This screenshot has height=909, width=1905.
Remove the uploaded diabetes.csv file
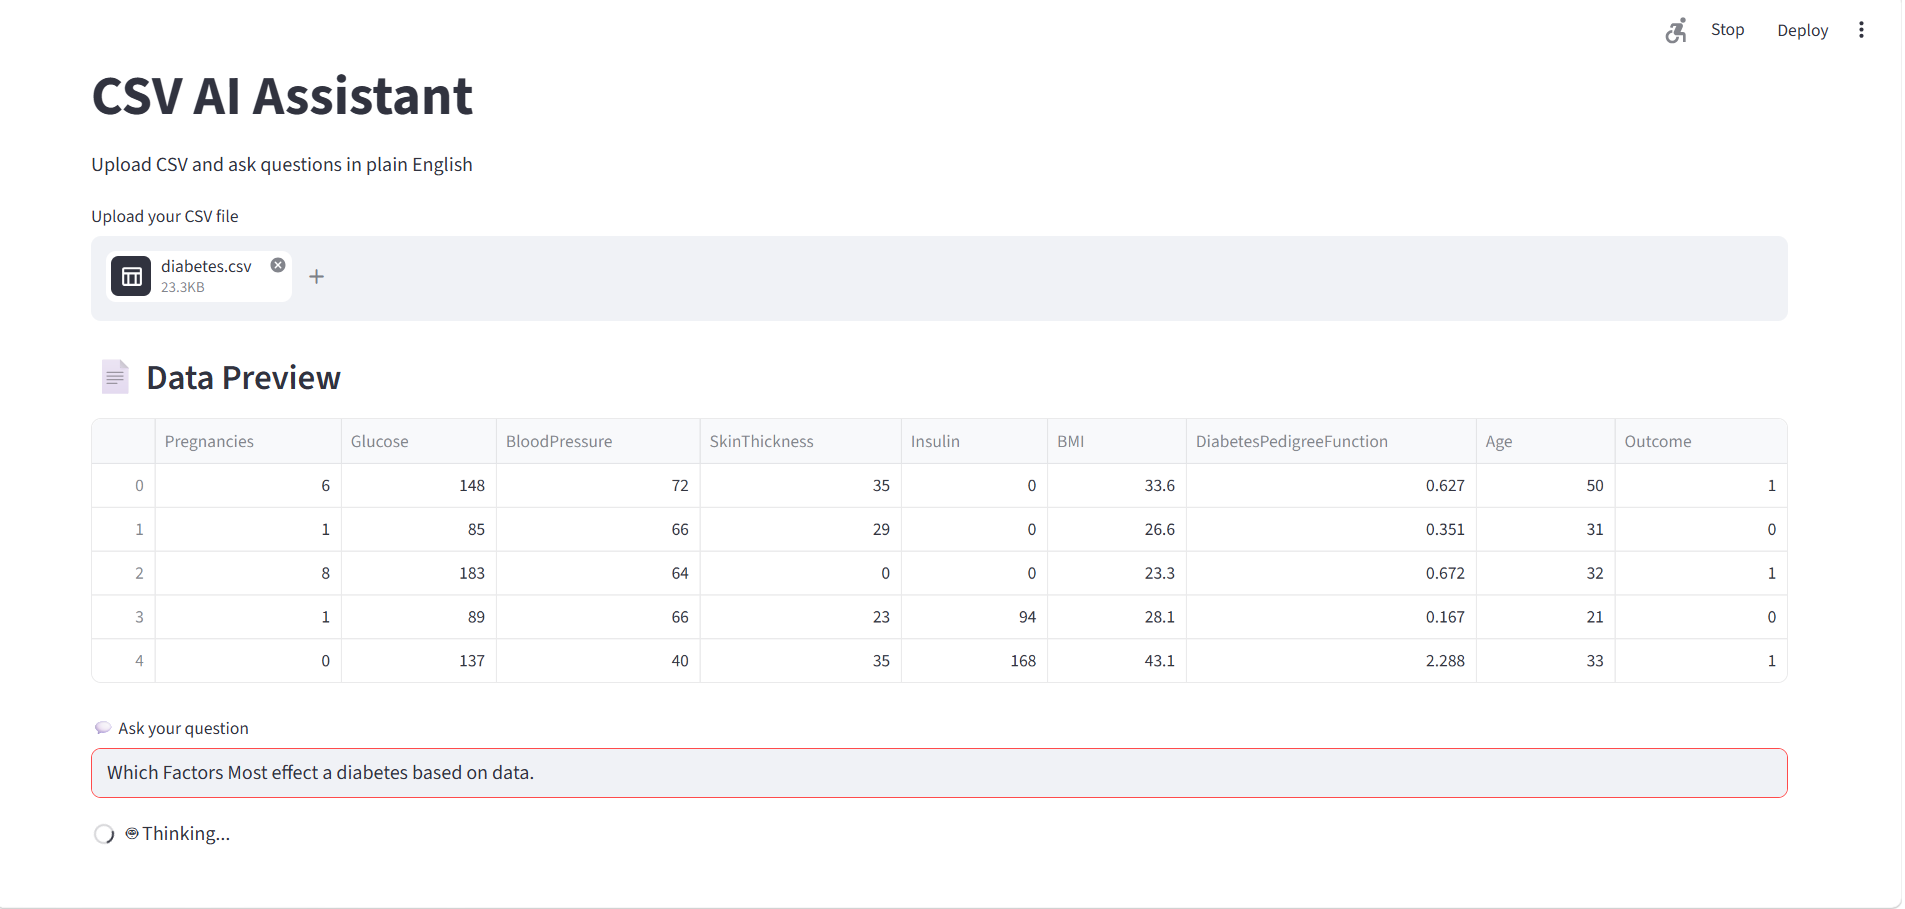click(278, 265)
